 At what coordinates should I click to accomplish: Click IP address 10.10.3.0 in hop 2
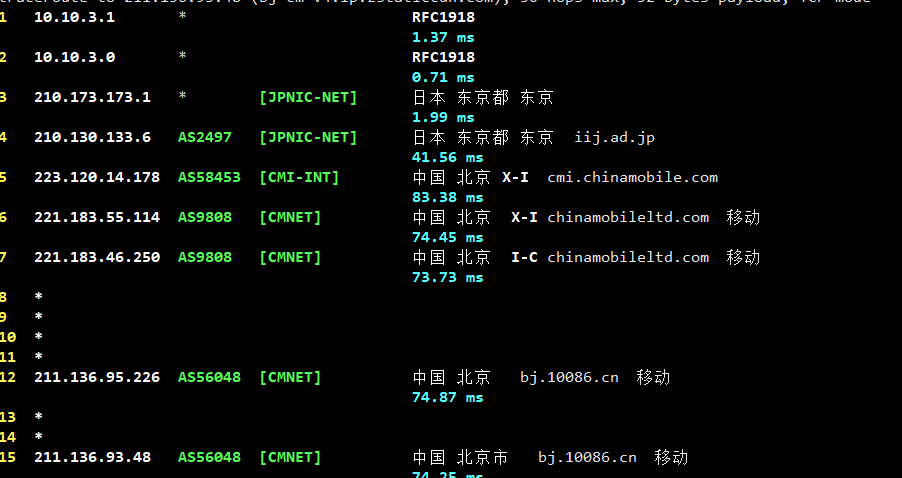coord(74,57)
